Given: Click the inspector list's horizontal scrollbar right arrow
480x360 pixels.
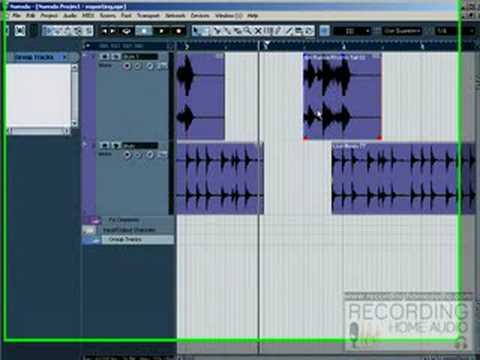Looking at the screenshot, I should tap(67, 131).
